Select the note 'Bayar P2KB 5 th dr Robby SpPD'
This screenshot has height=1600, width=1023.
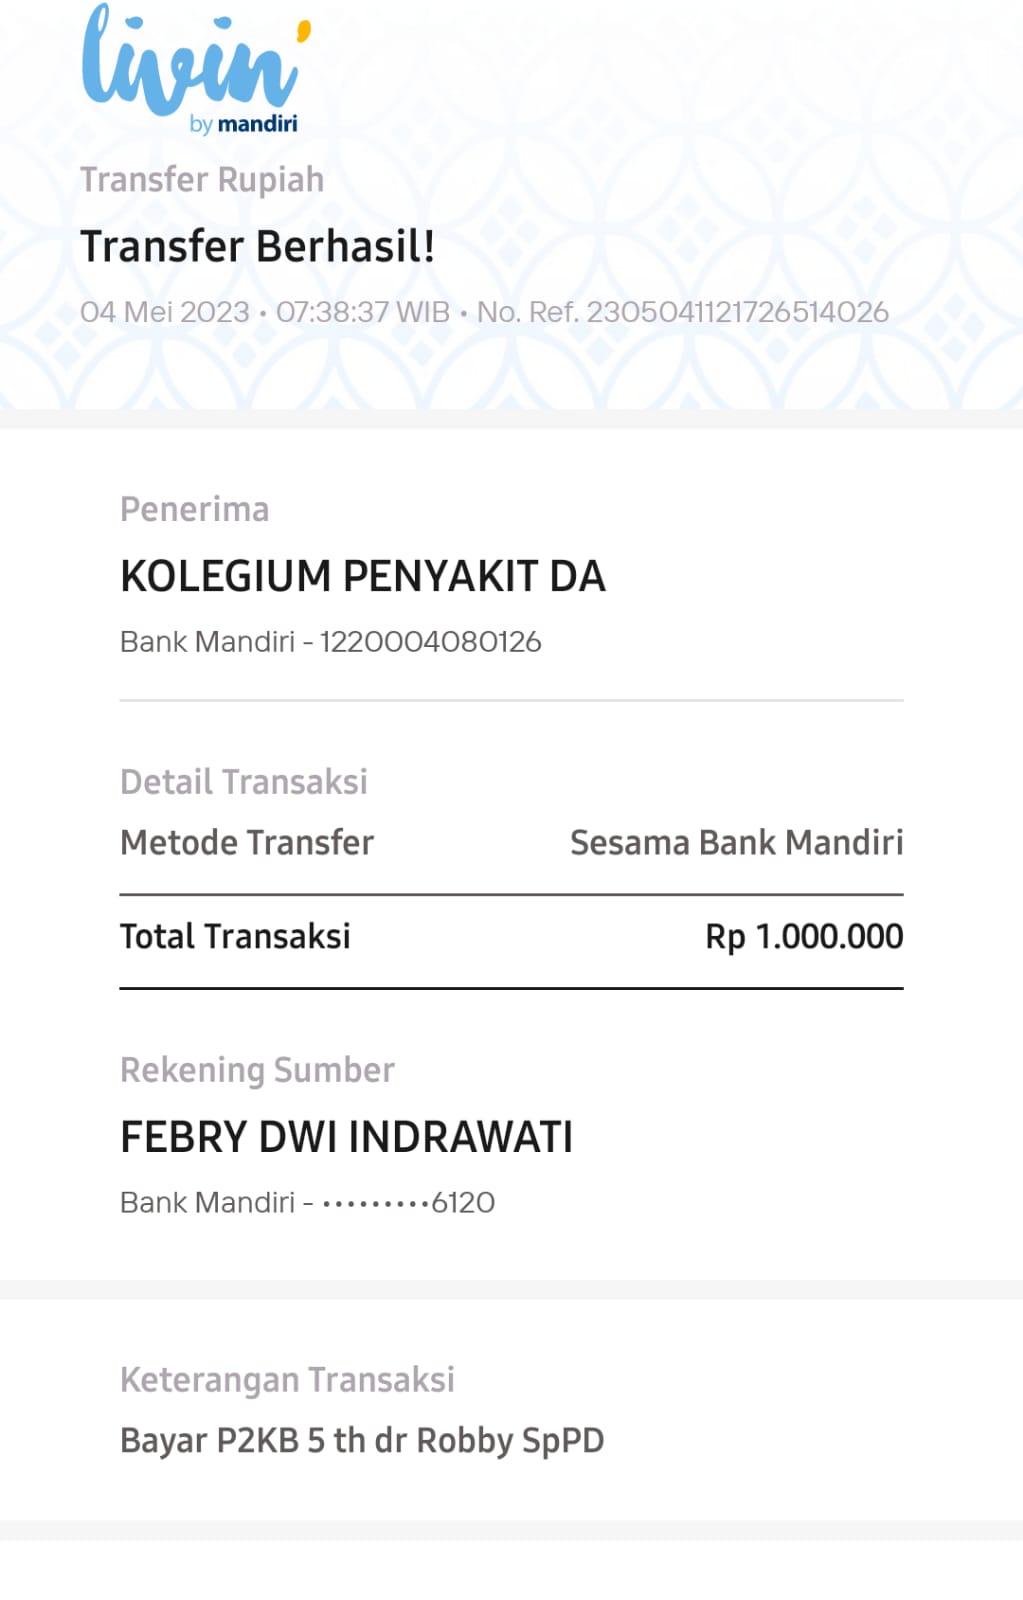click(x=362, y=1441)
